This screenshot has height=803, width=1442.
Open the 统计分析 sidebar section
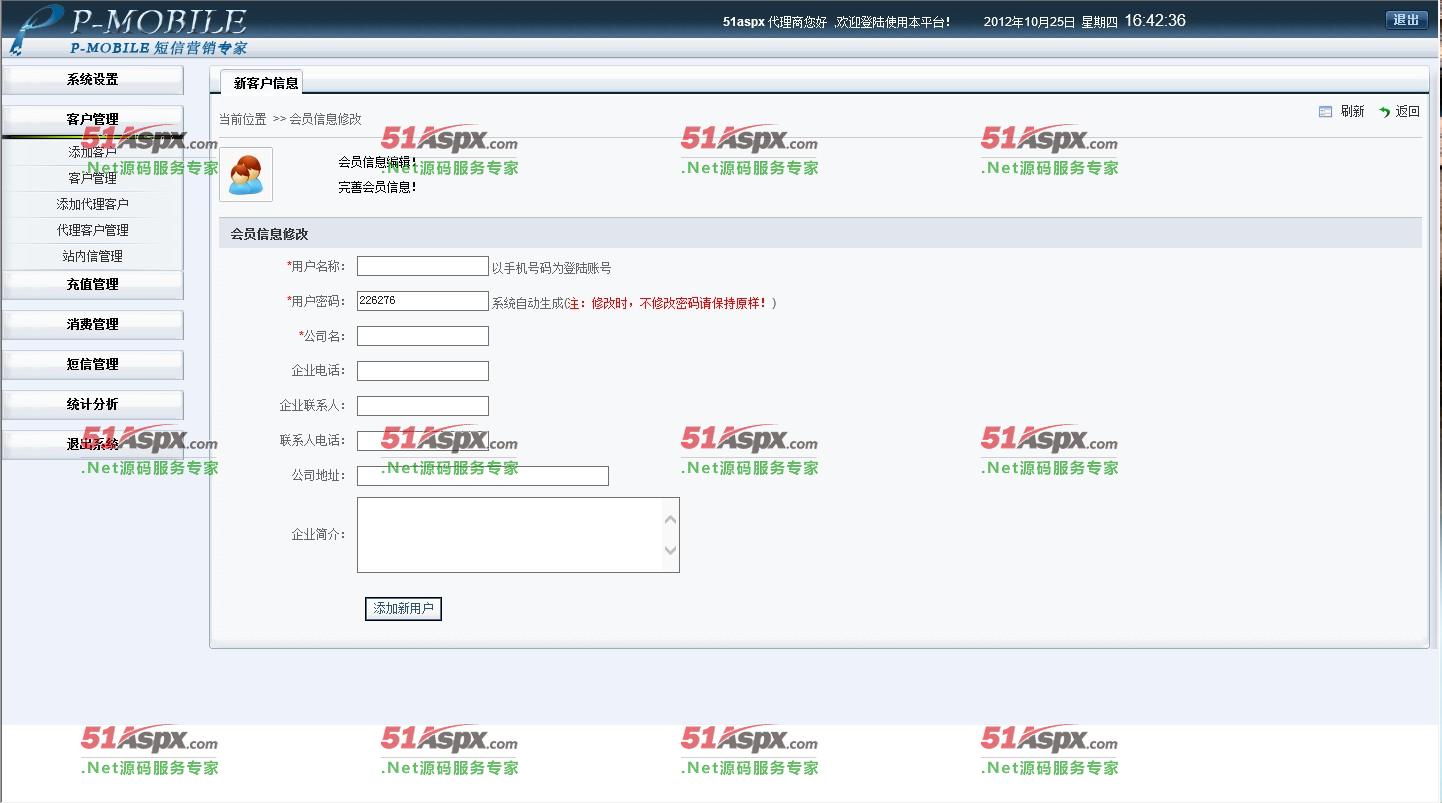click(93, 405)
